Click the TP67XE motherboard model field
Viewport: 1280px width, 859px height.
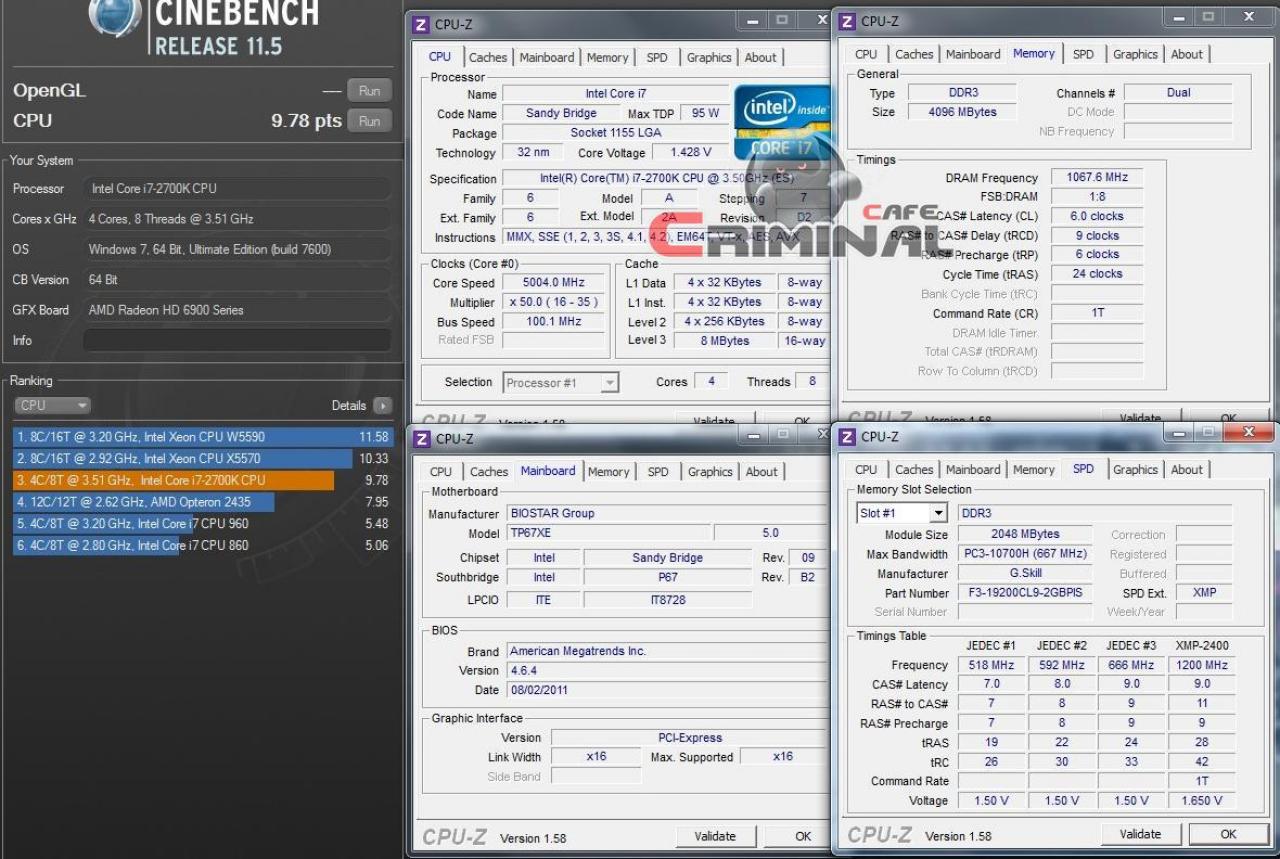pyautogui.click(x=608, y=533)
